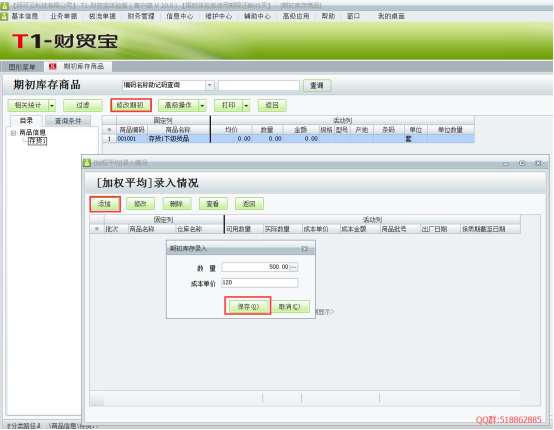The height and width of the screenshot is (430, 554).
Task: Open the quantity ellipsis button beside 500.00
Action: click(x=294, y=267)
